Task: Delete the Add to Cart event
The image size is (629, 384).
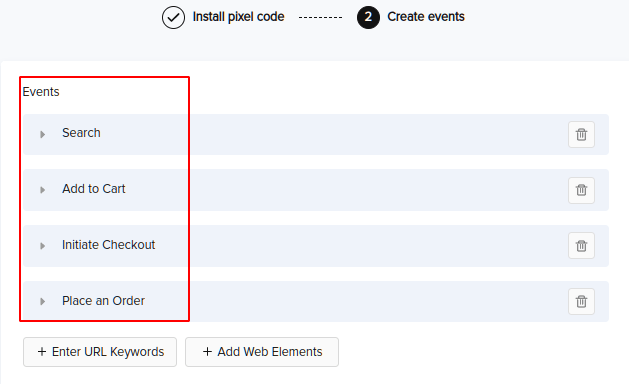Action: (581, 190)
